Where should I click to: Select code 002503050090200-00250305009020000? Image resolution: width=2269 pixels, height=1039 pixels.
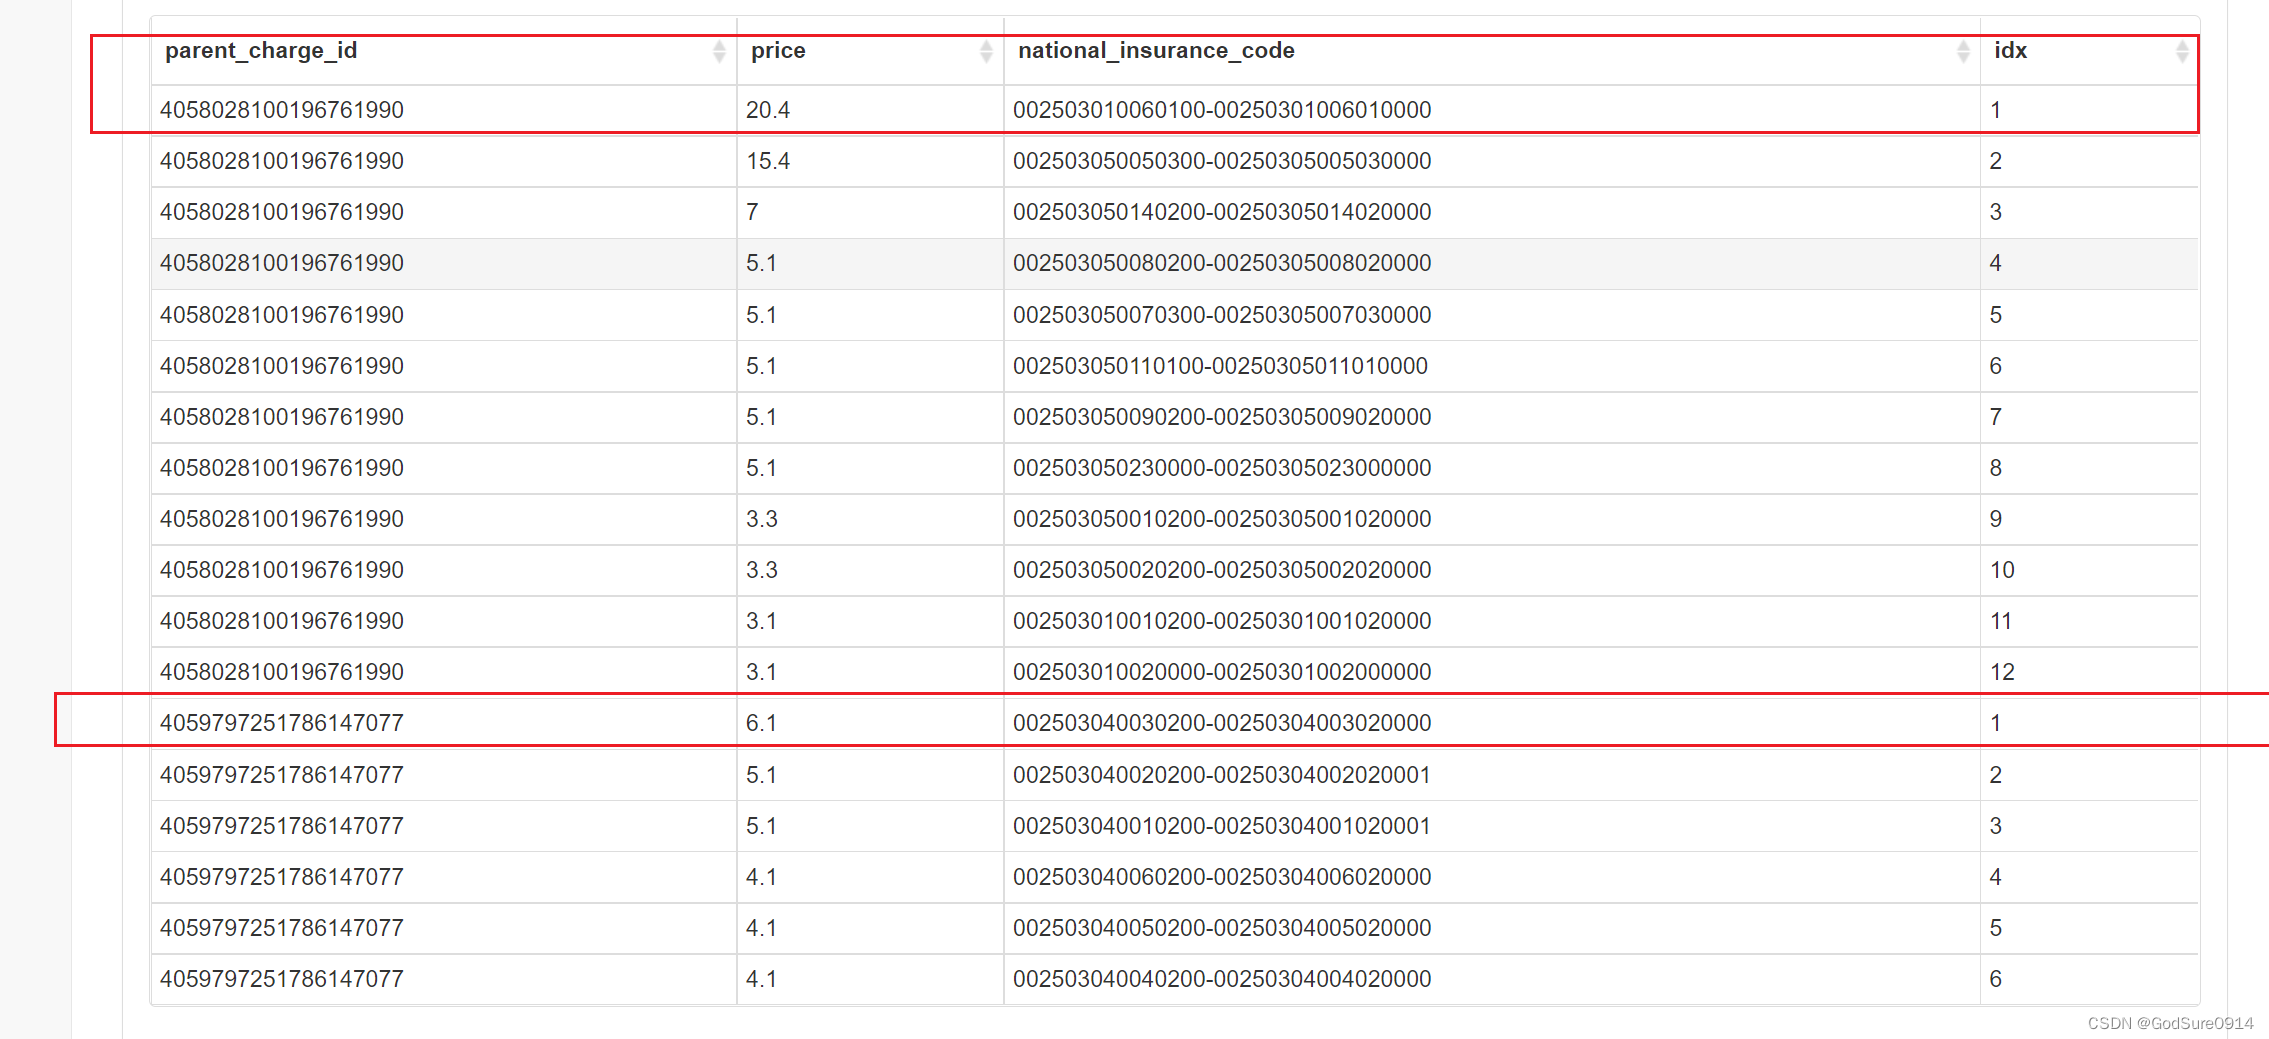1222,417
